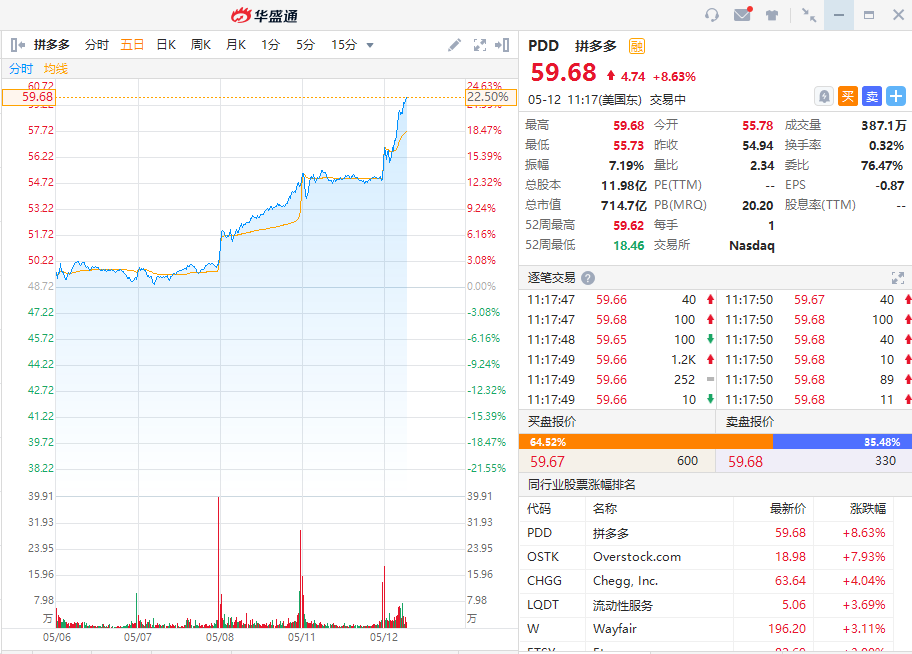This screenshot has width=912, height=654.
Task: Click the 卖盘报价 header
Action: 750,422
